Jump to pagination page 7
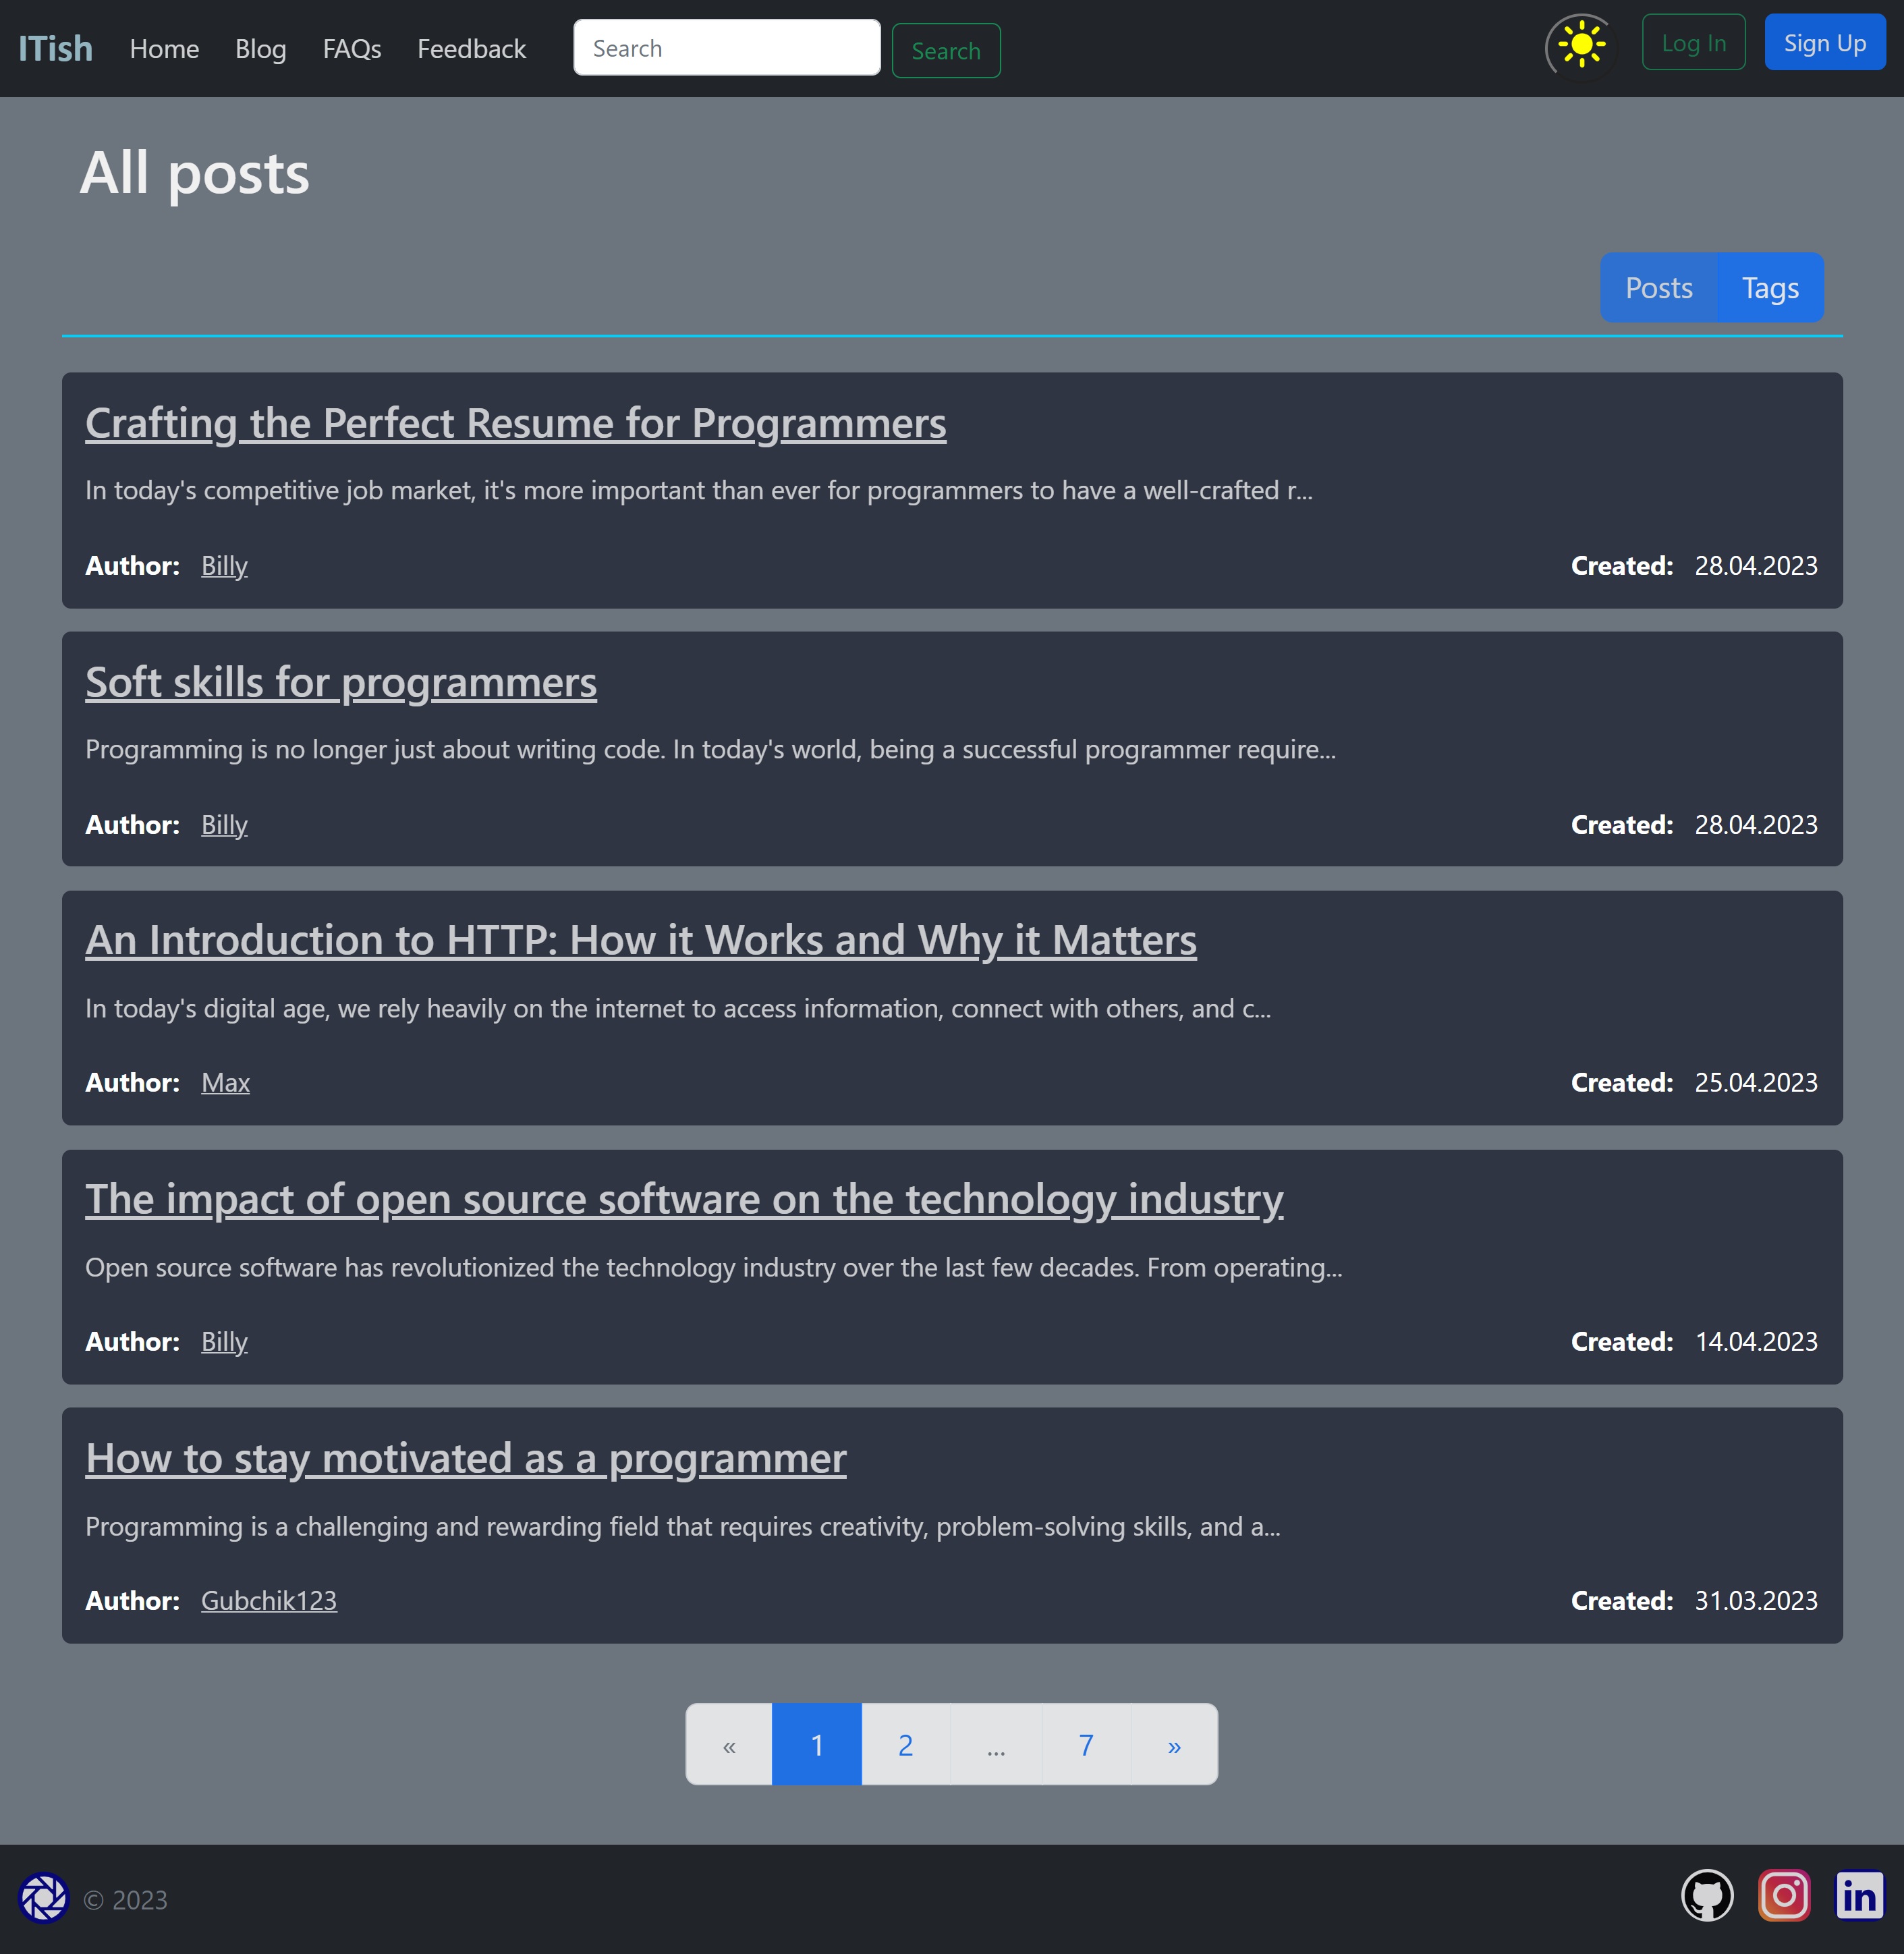The height and width of the screenshot is (1954, 1904). [1085, 1745]
